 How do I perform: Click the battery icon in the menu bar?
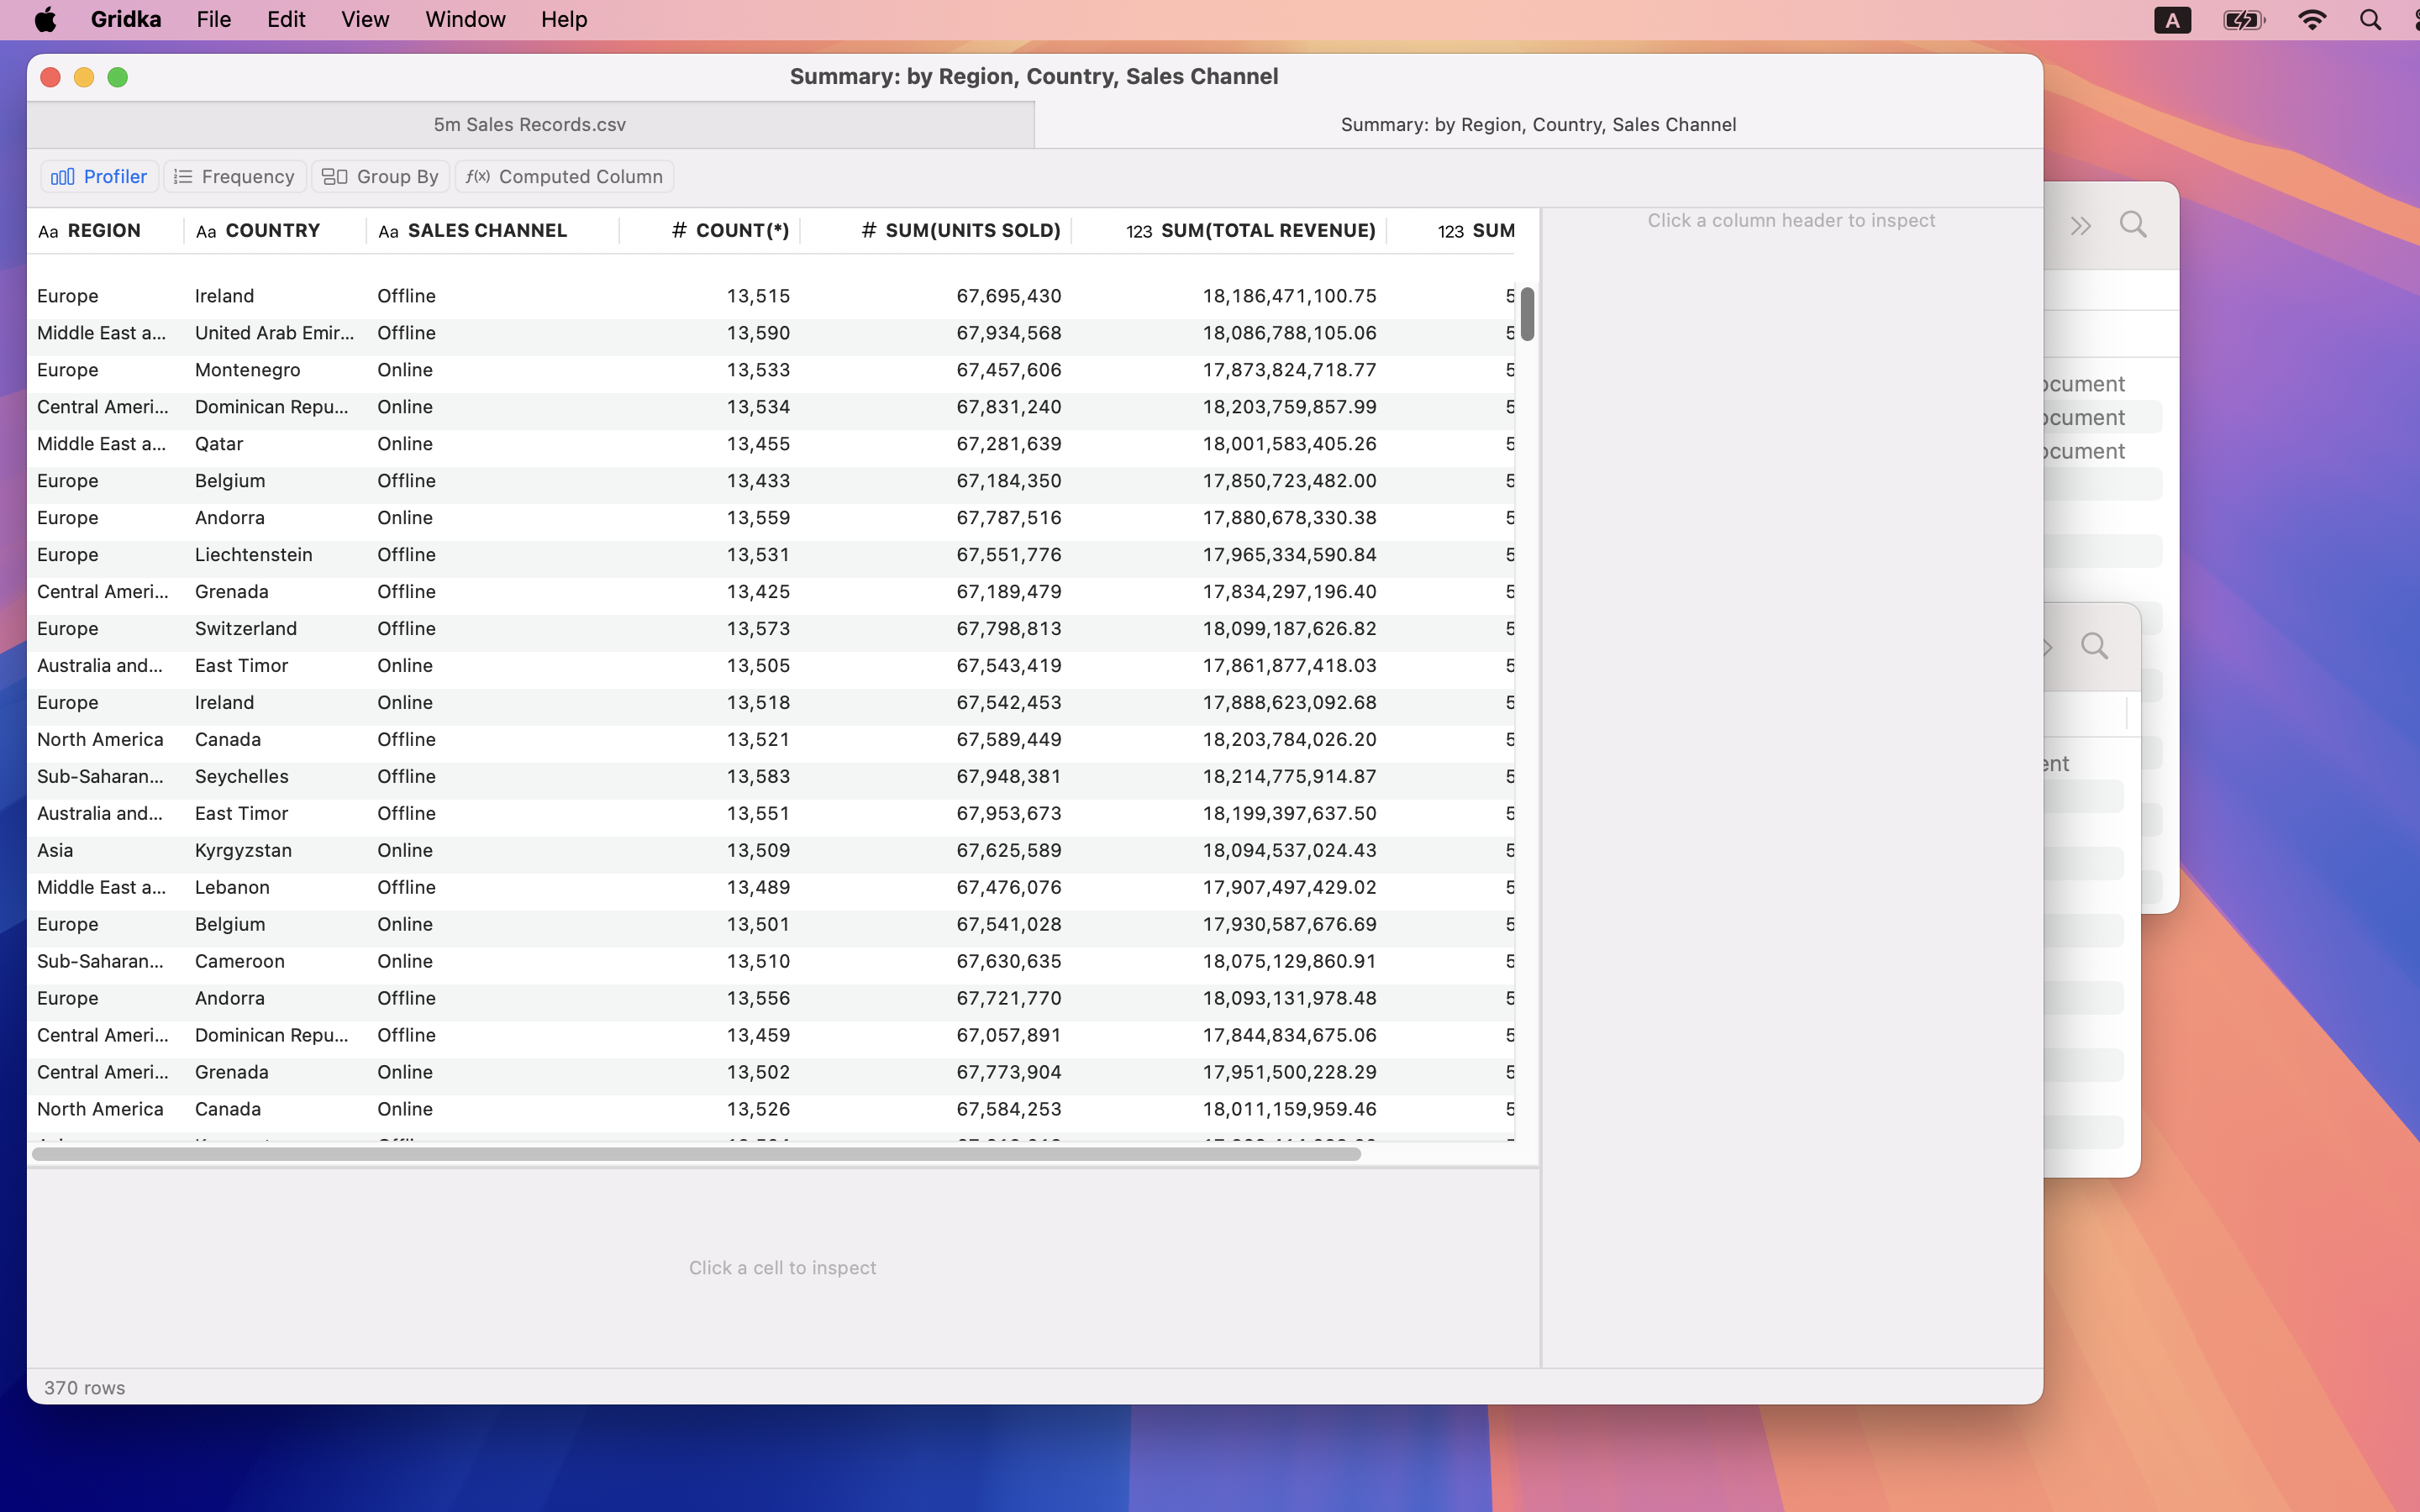[2243, 19]
